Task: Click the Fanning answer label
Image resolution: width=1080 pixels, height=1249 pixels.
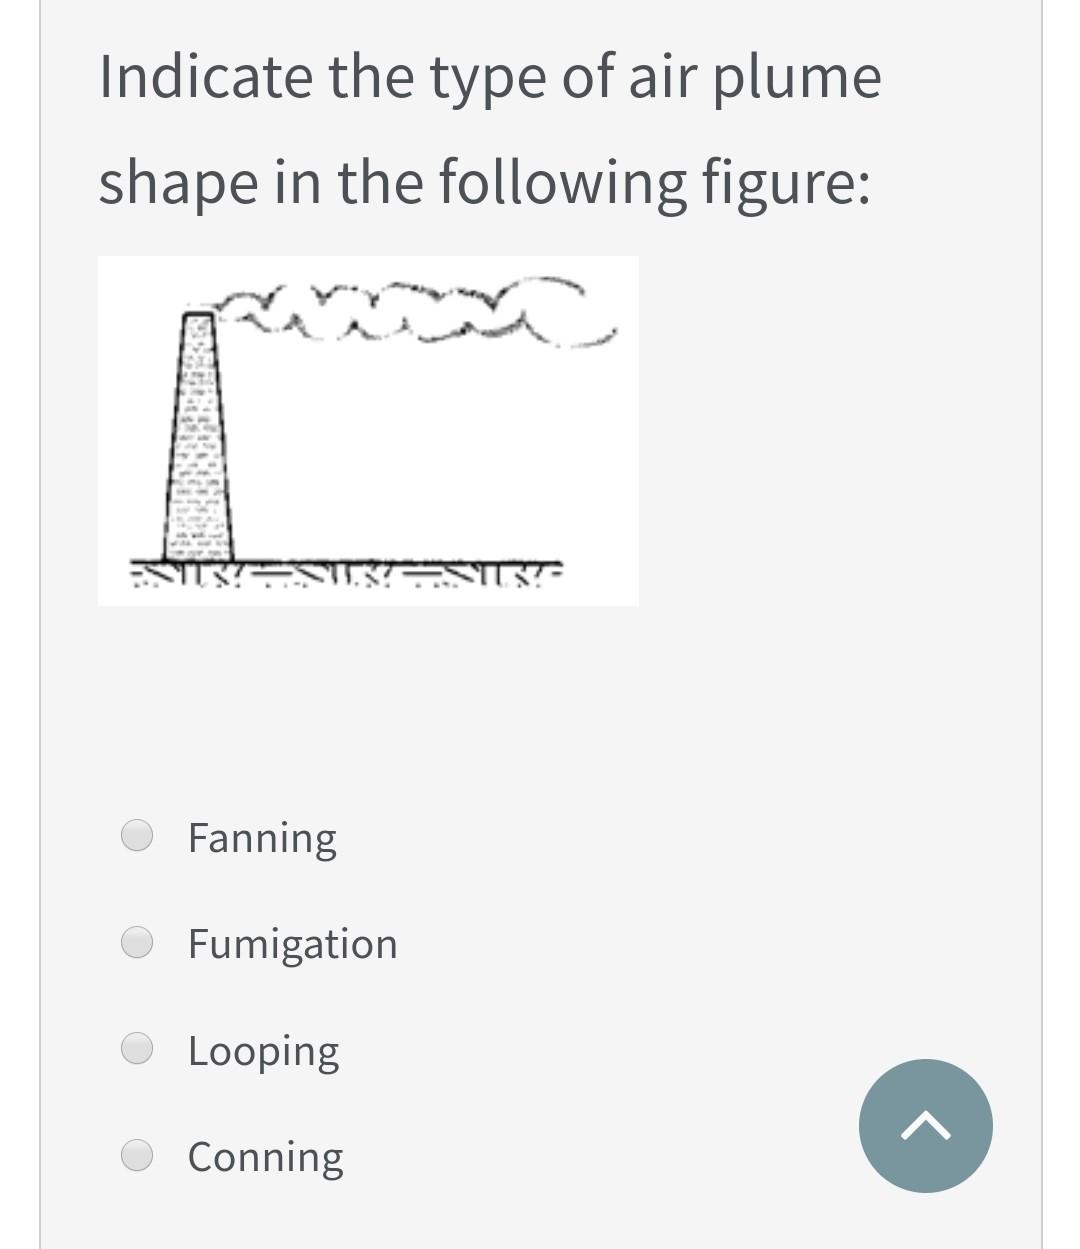Action: pos(262,837)
